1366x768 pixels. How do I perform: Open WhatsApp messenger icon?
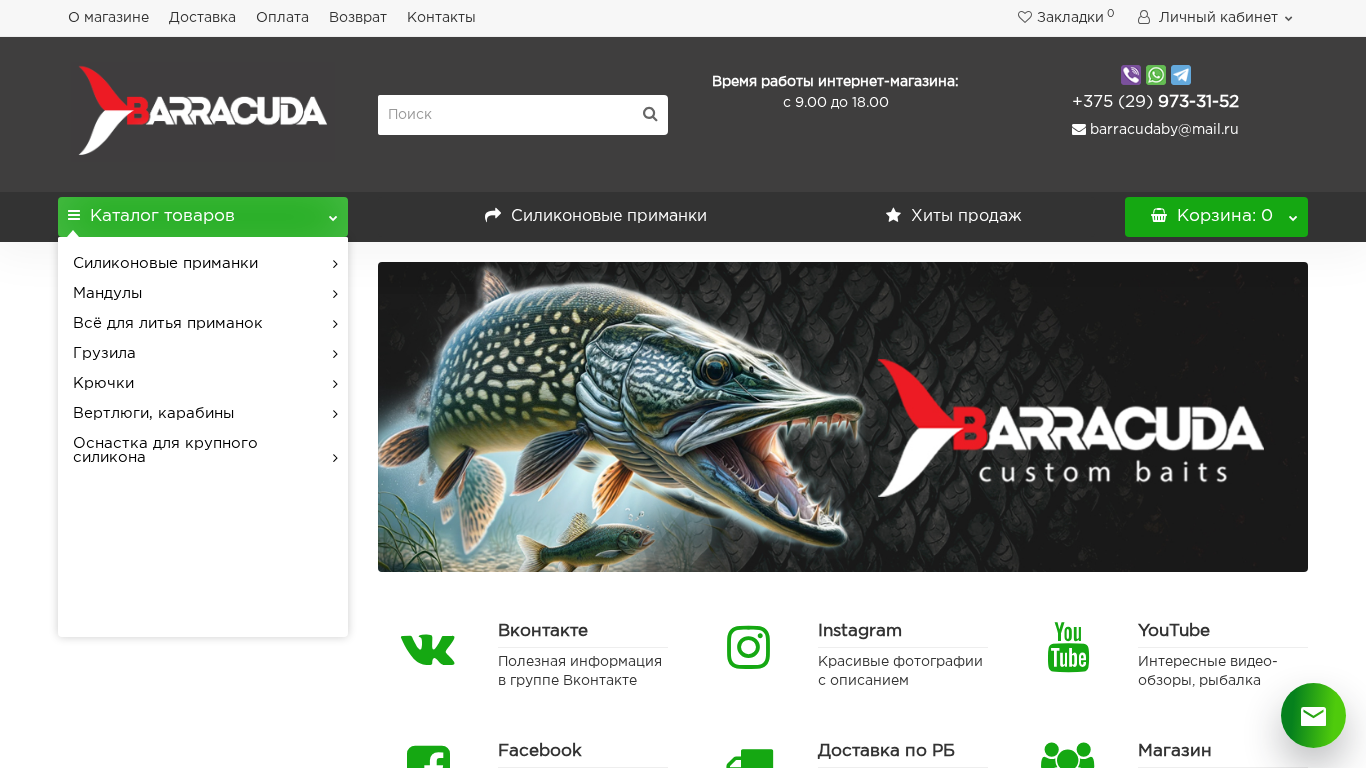click(x=1156, y=75)
